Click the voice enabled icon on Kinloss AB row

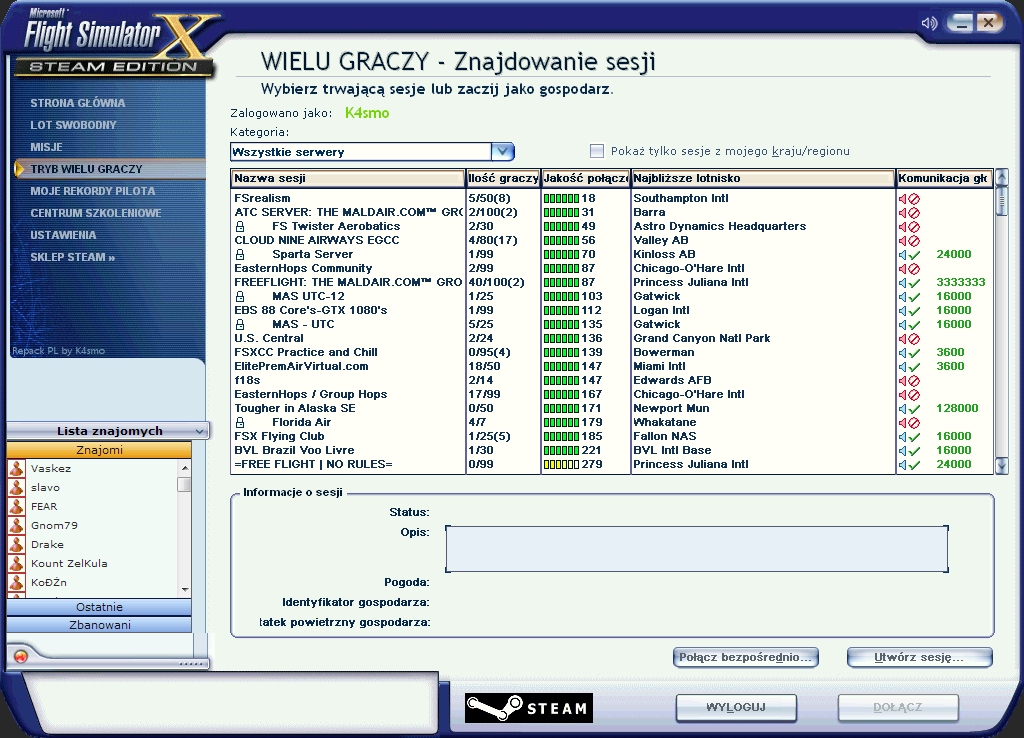pos(909,255)
